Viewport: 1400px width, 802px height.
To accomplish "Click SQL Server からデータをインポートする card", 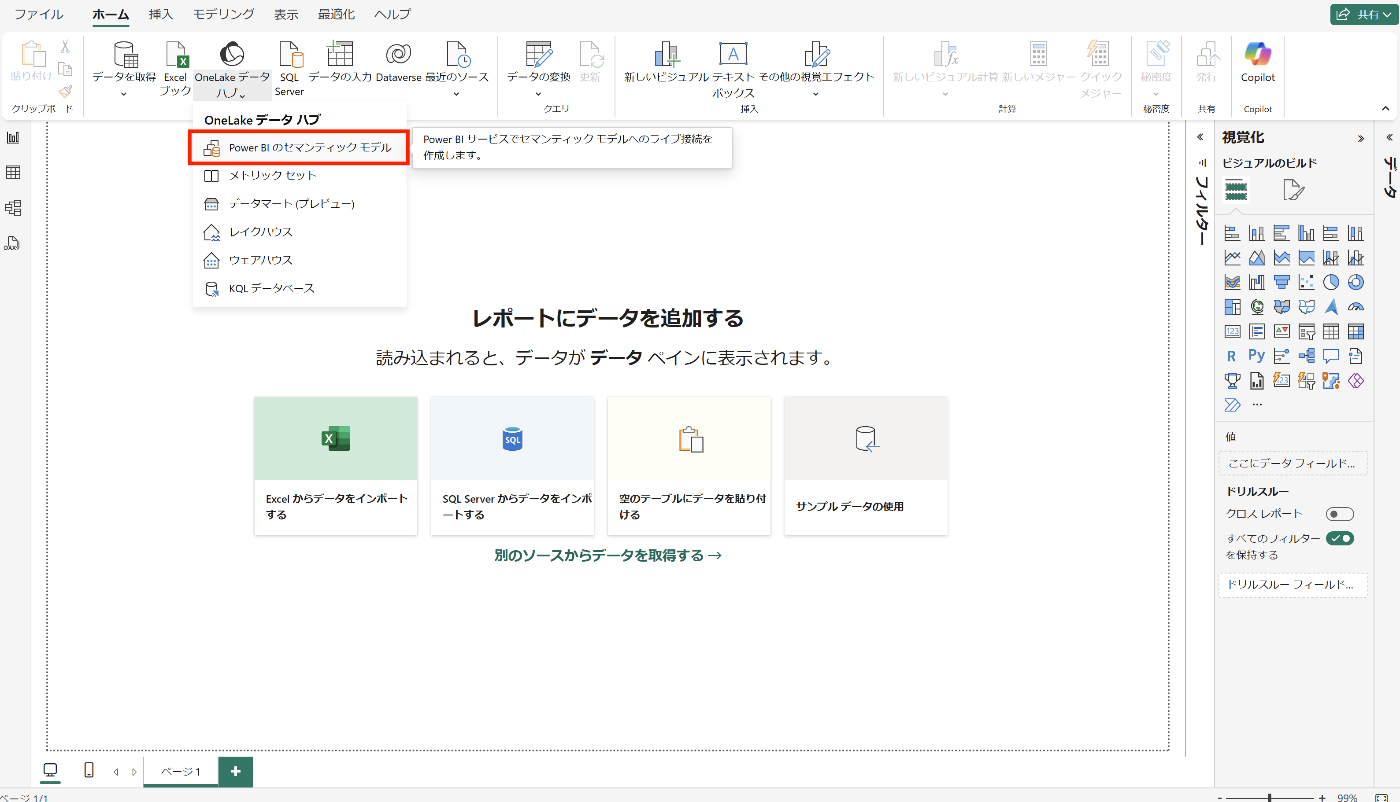I will (512, 465).
